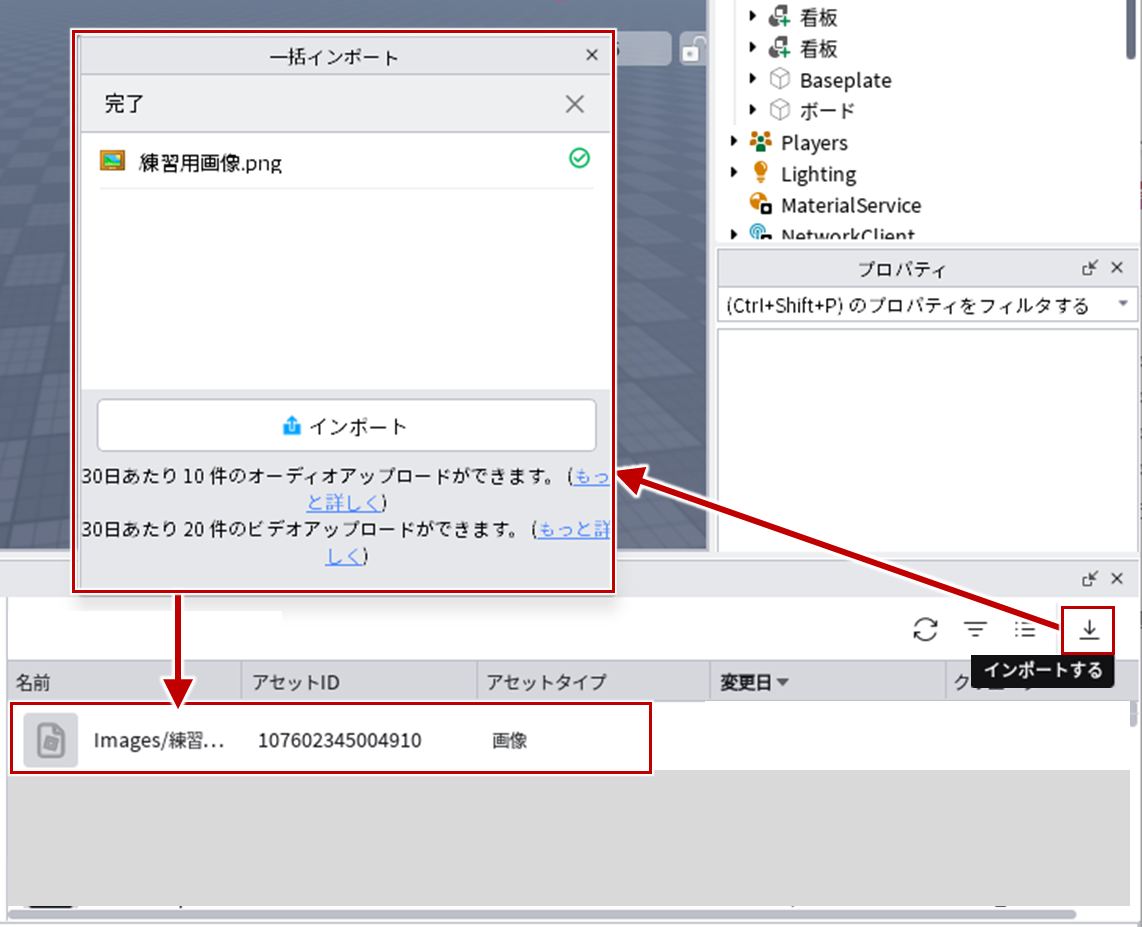Open the asset filter icon

[x=975, y=629]
